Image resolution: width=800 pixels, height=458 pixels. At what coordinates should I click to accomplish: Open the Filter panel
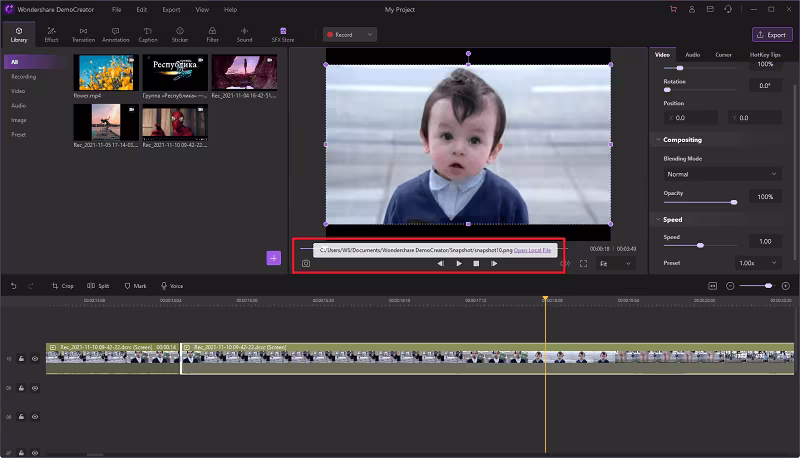(x=212, y=35)
